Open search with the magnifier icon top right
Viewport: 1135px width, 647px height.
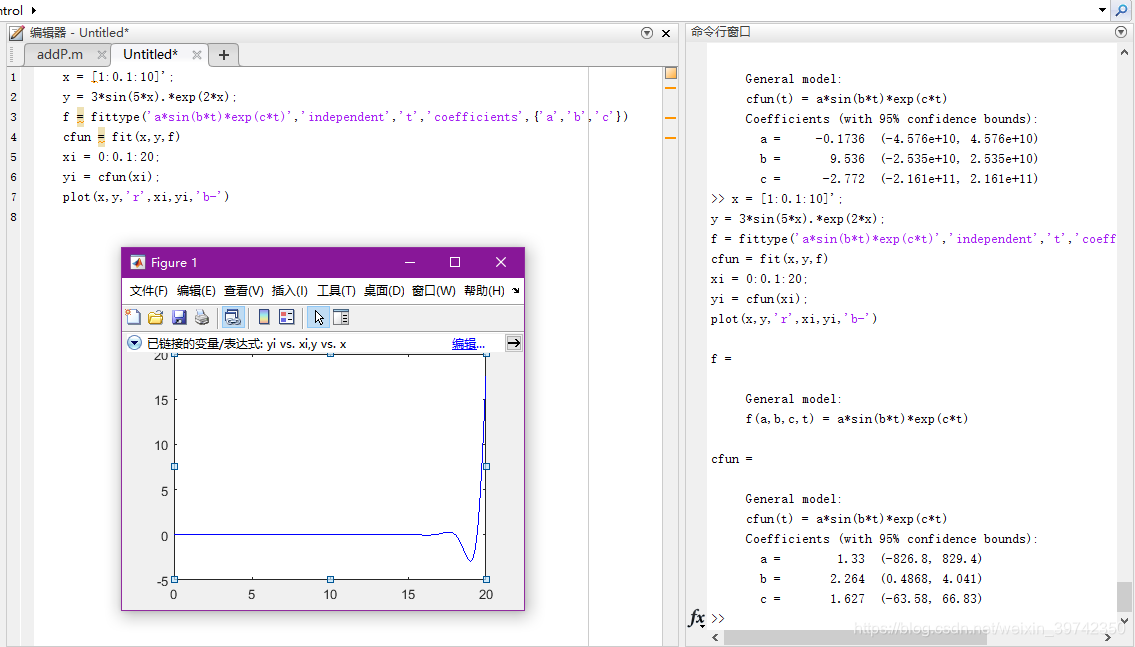click(x=1124, y=10)
